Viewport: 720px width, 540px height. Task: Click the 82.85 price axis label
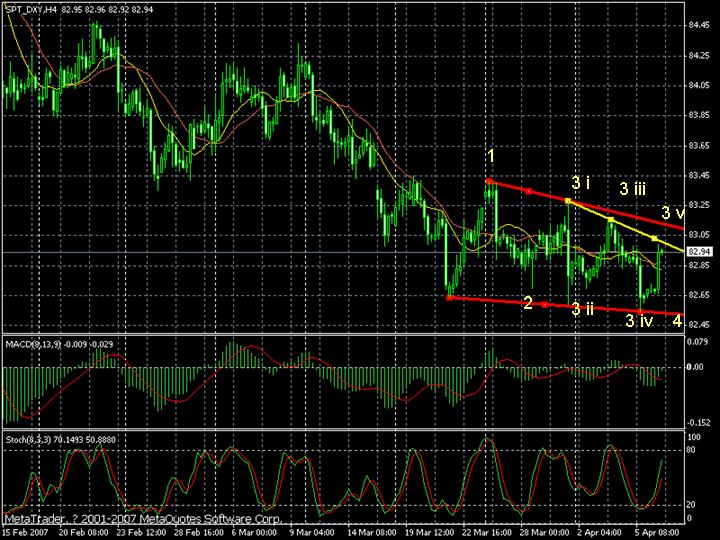(699, 265)
